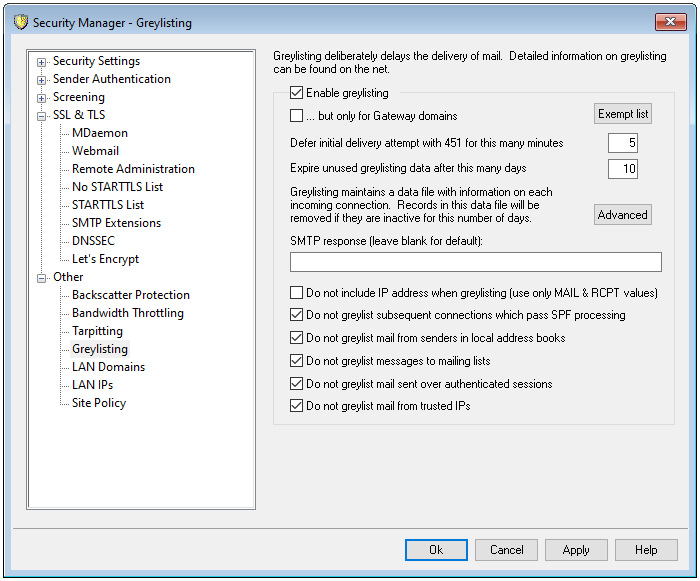Expand the Security Settings tree node

(x=42, y=62)
